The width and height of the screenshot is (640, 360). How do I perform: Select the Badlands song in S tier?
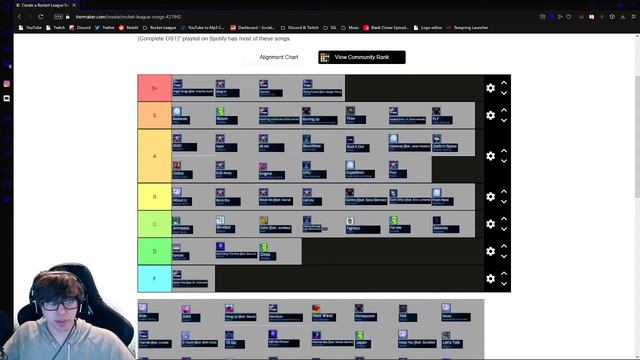pyautogui.click(x=182, y=116)
